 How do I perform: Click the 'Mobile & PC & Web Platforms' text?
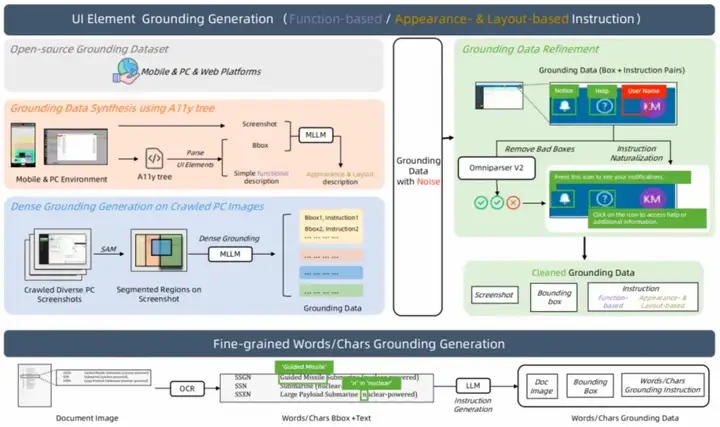[x=201, y=72]
